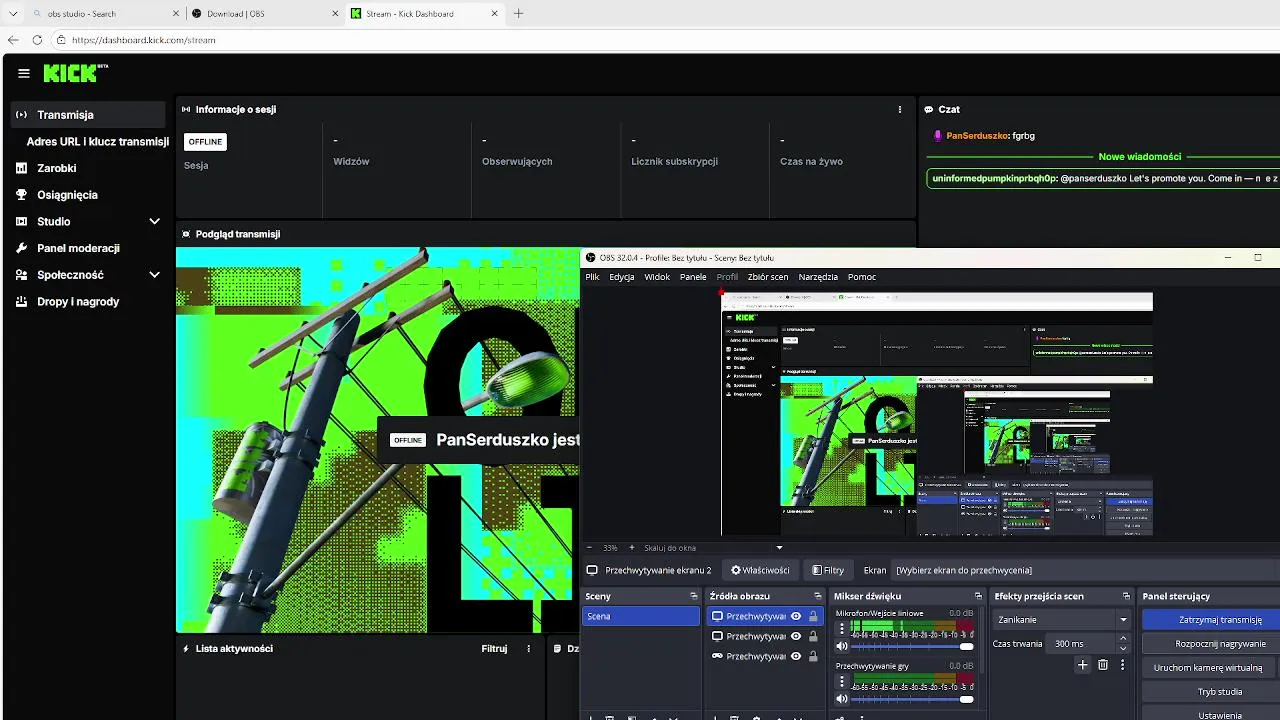
Task: Decrease Czas trwania with down arrow
Action: [1123, 648]
